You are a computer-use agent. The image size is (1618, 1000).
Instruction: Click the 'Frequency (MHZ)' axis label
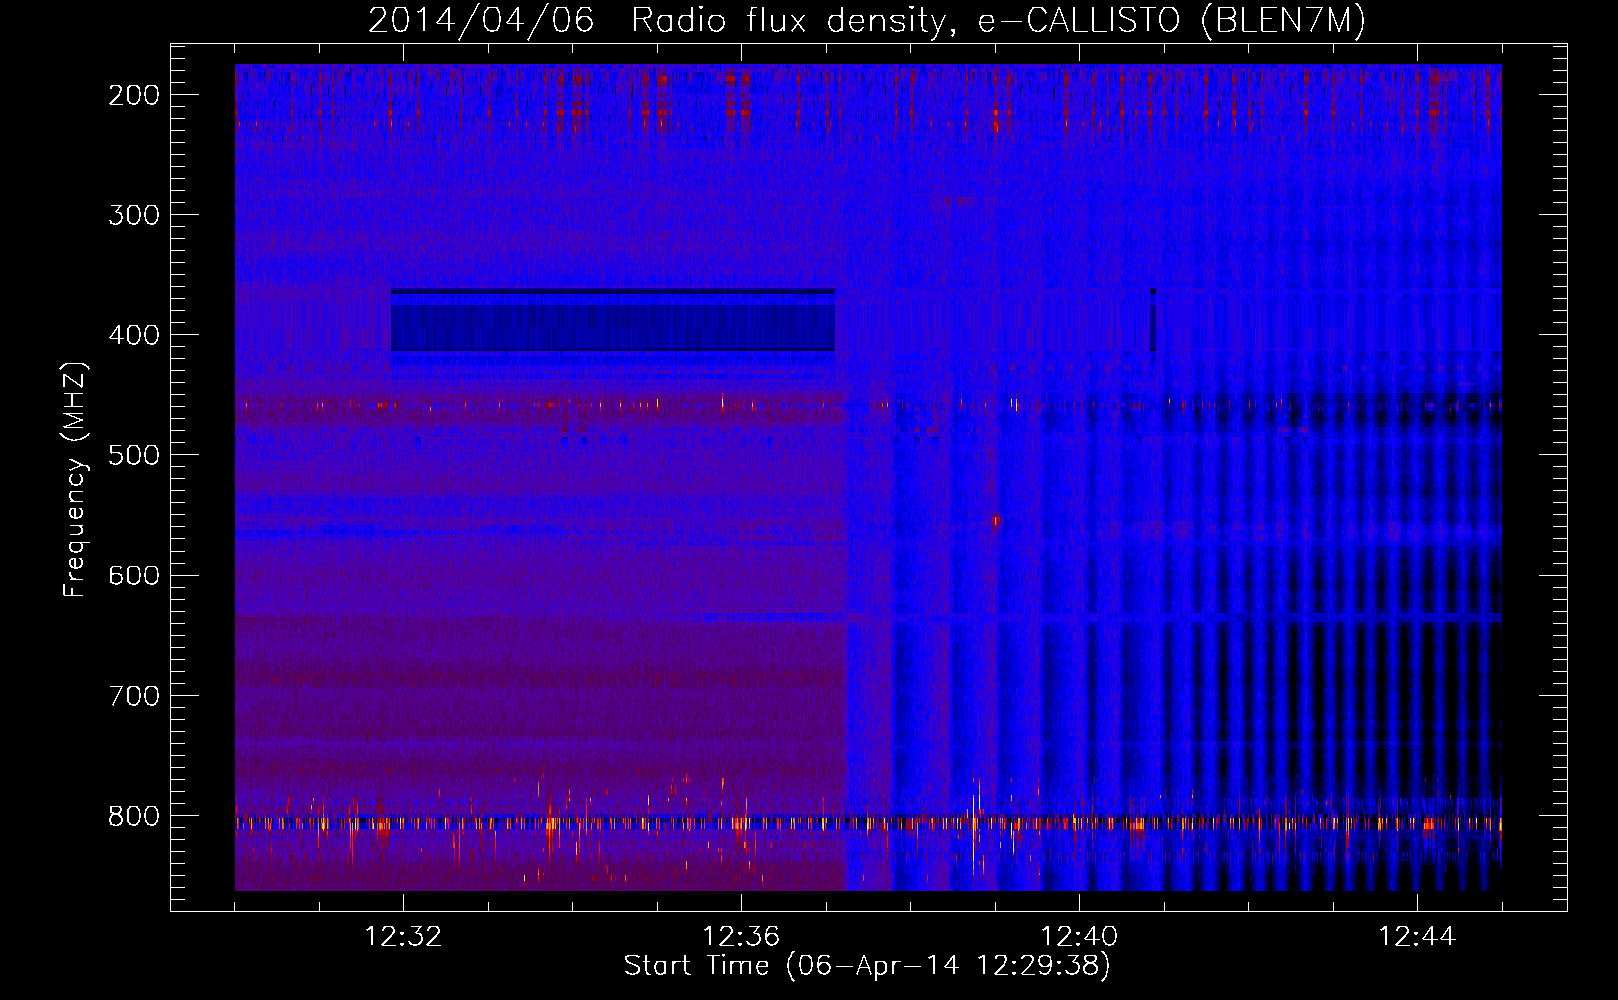pyautogui.click(x=75, y=479)
